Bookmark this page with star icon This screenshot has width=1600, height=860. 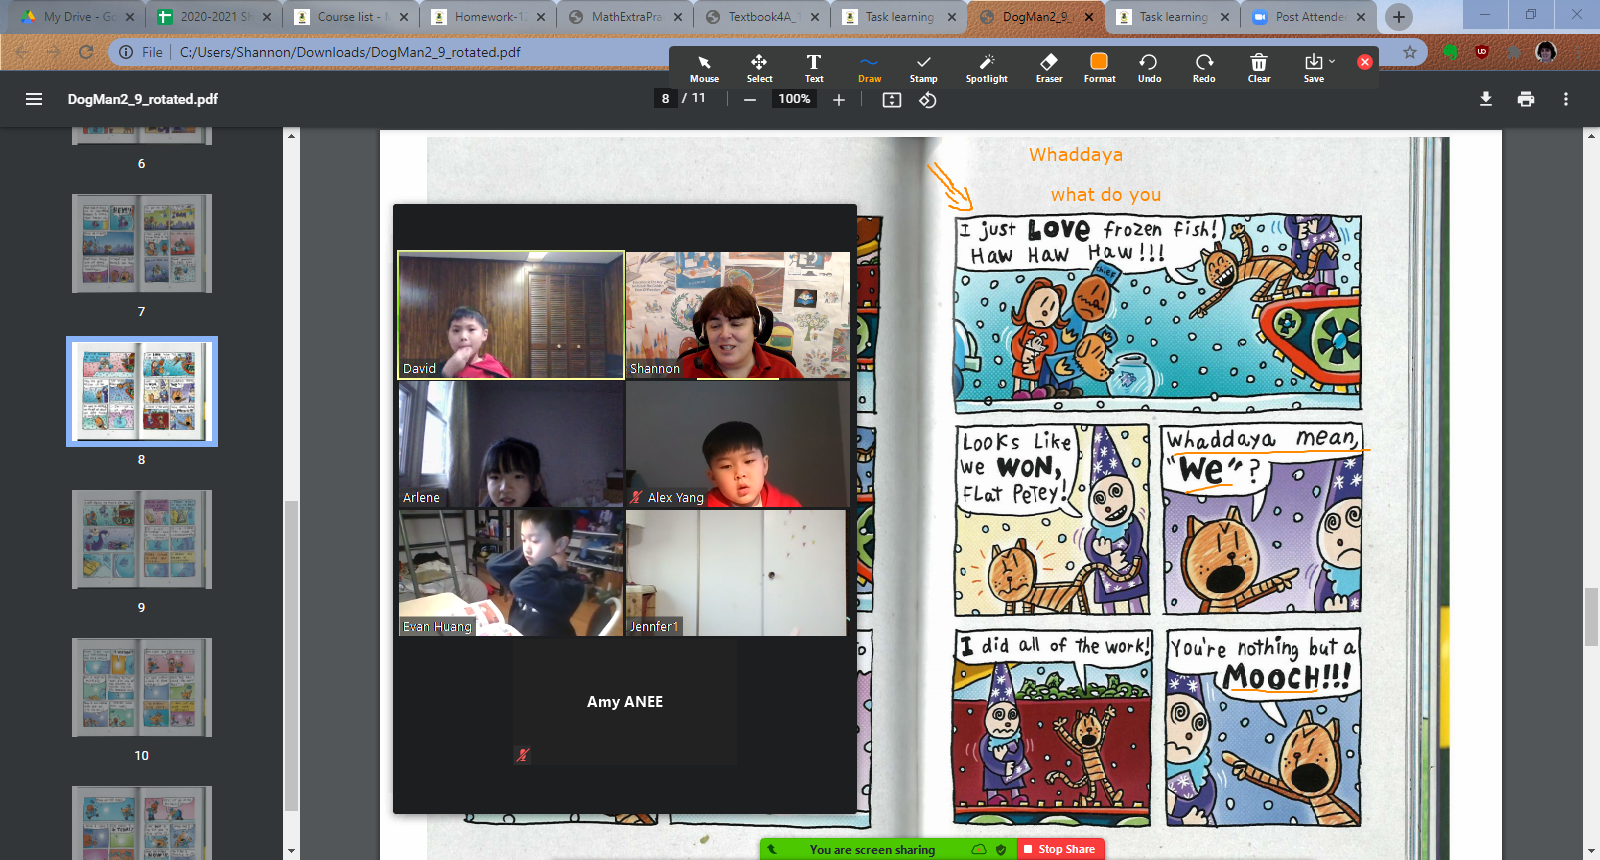click(x=1410, y=52)
